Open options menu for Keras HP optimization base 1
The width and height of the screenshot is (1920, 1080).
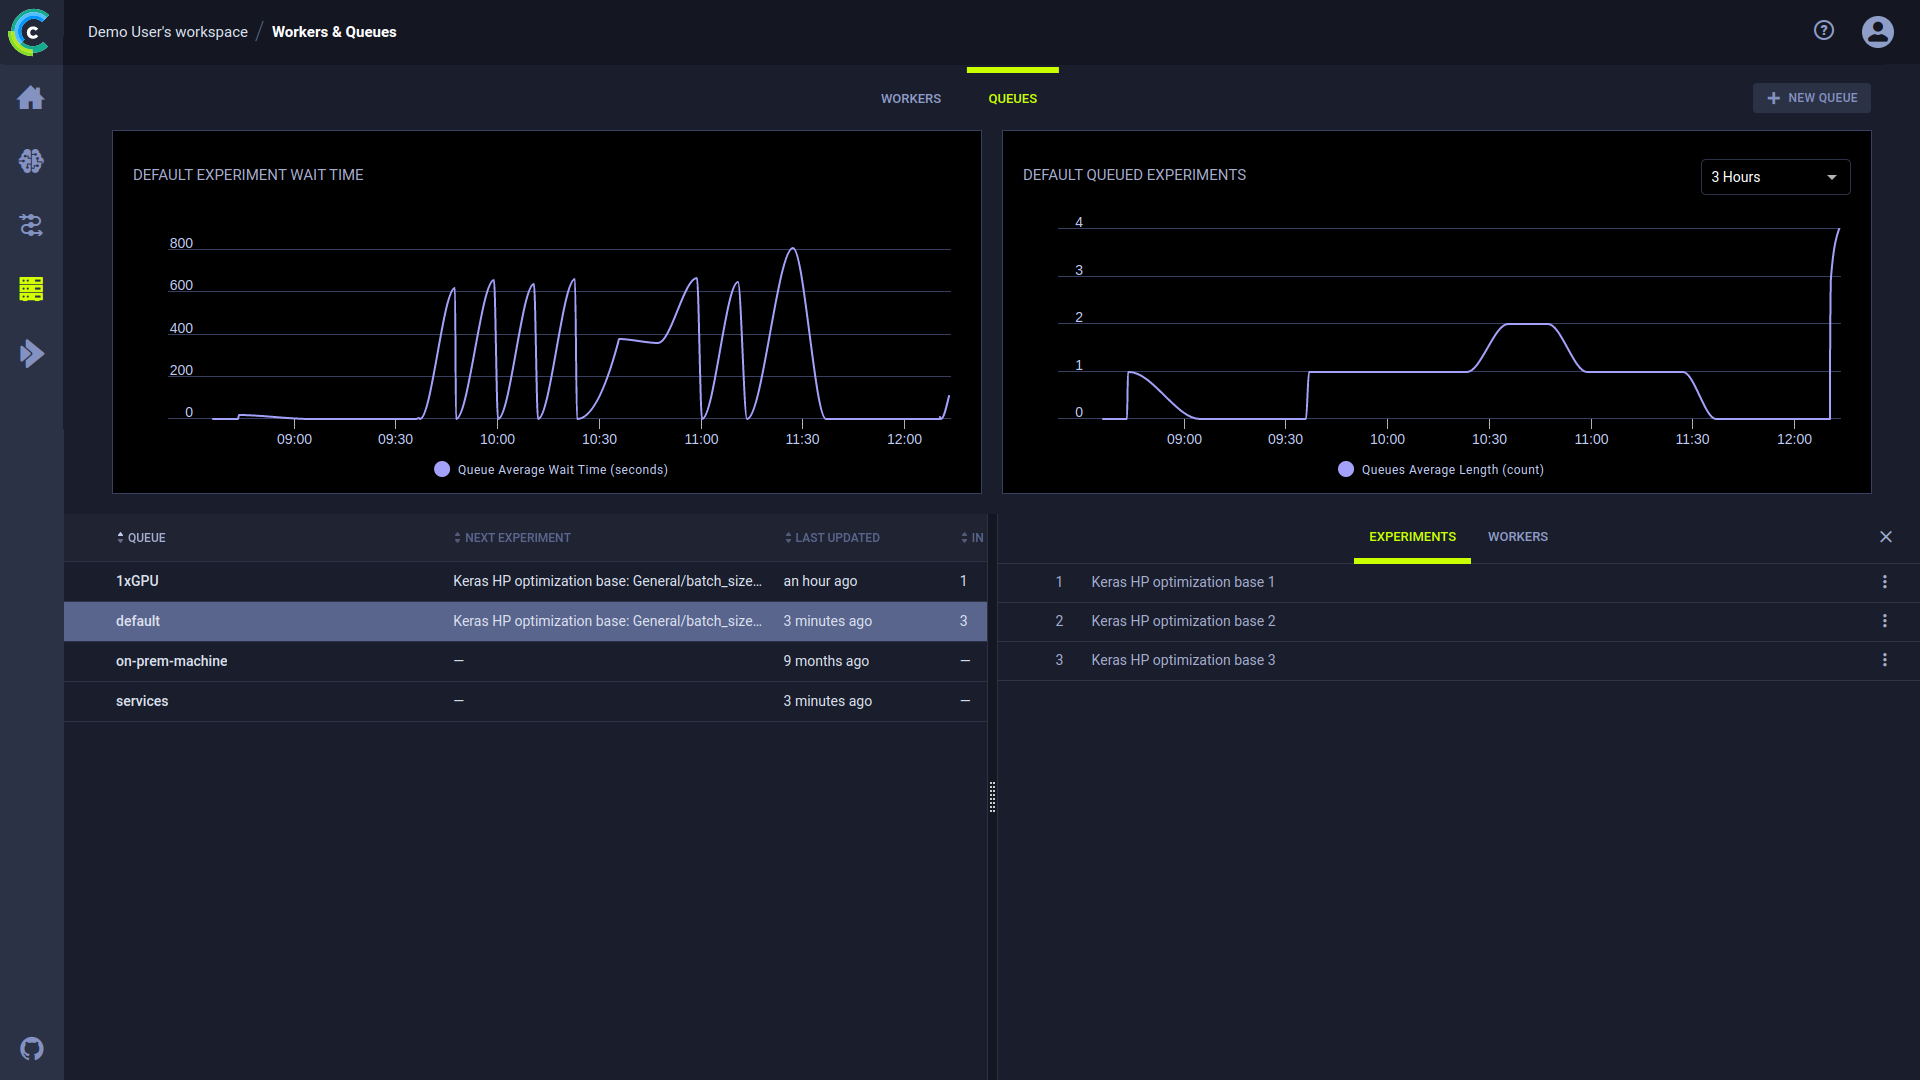(x=1885, y=582)
